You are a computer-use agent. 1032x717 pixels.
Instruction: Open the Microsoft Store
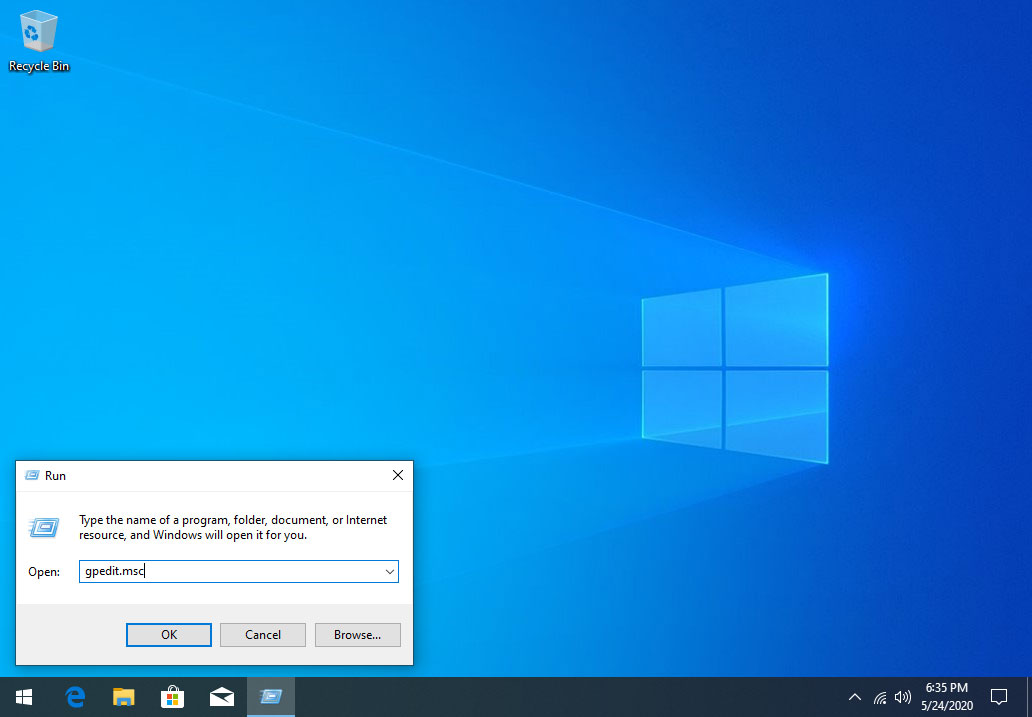[173, 697]
